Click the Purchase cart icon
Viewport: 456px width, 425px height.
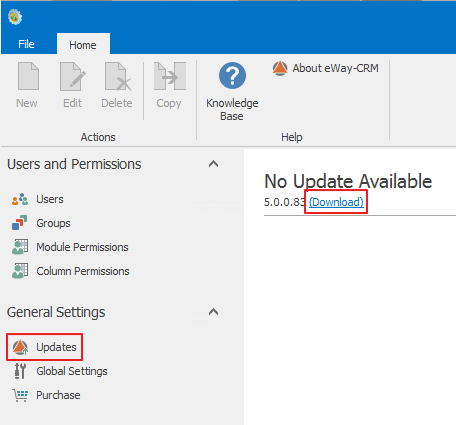[20, 395]
